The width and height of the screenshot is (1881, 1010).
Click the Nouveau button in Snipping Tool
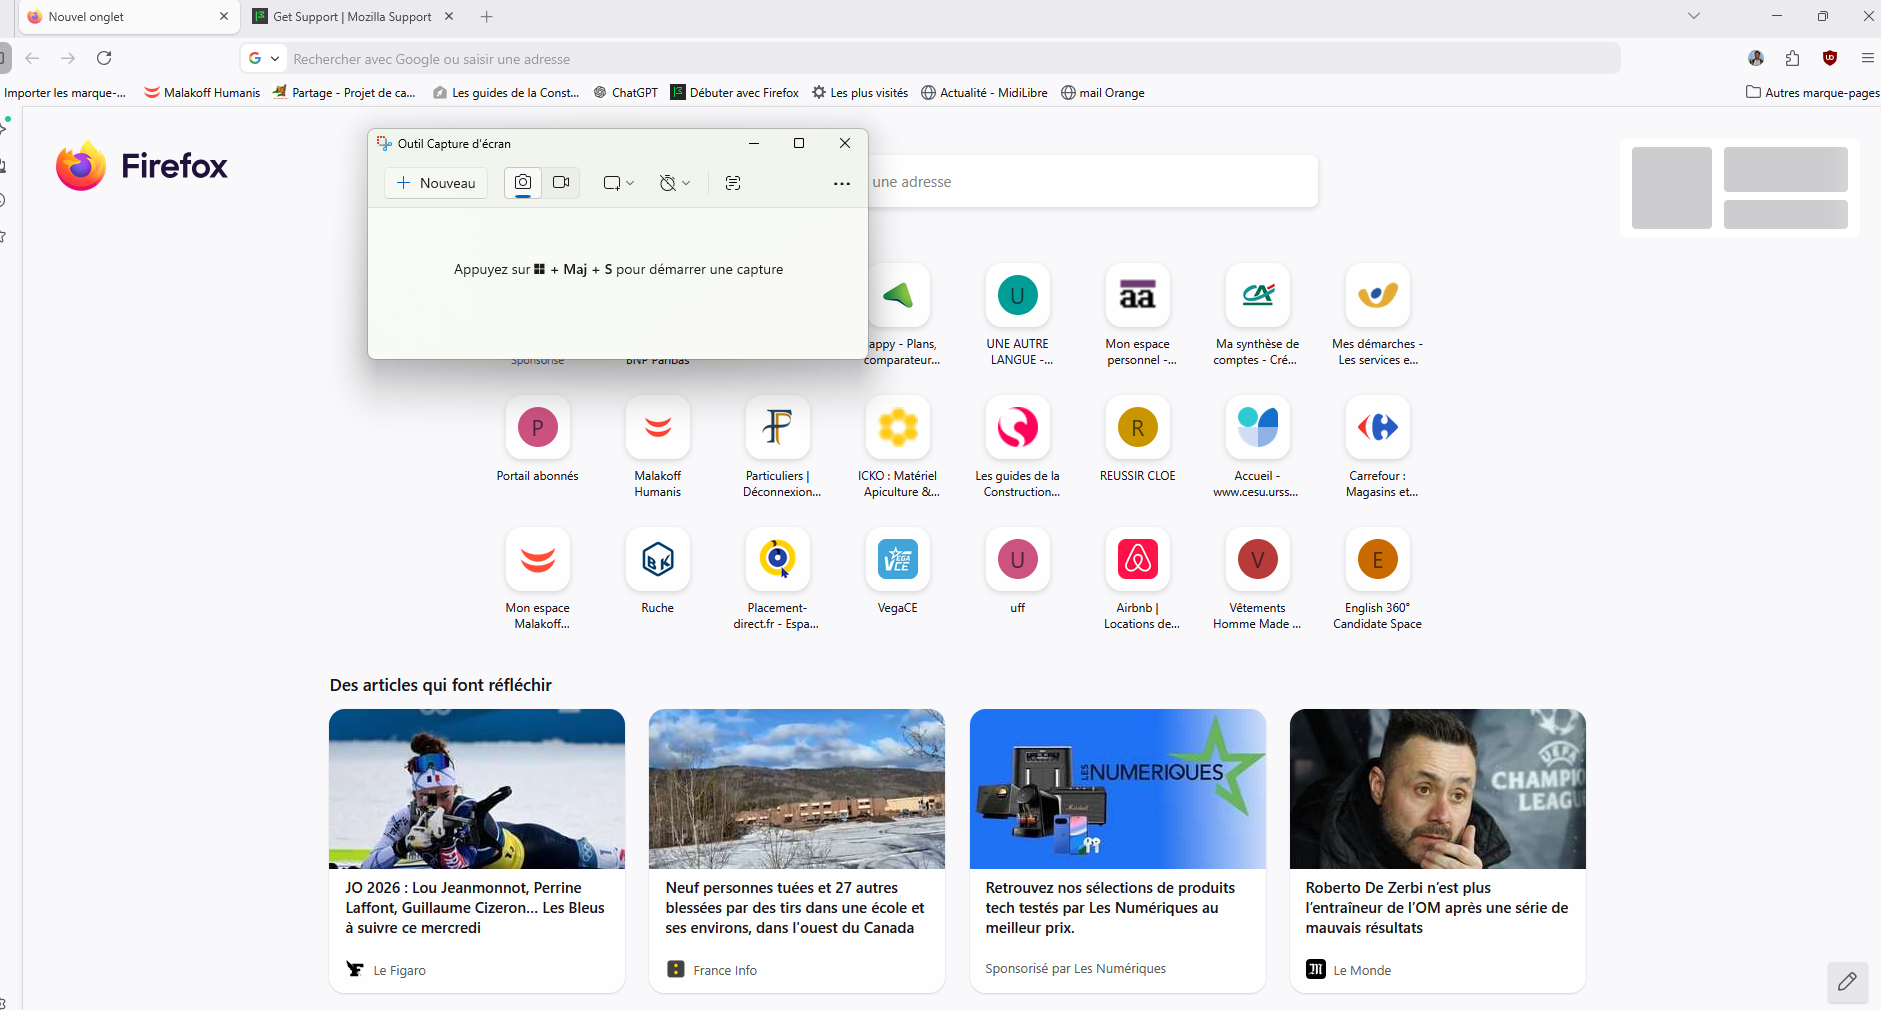(x=436, y=183)
